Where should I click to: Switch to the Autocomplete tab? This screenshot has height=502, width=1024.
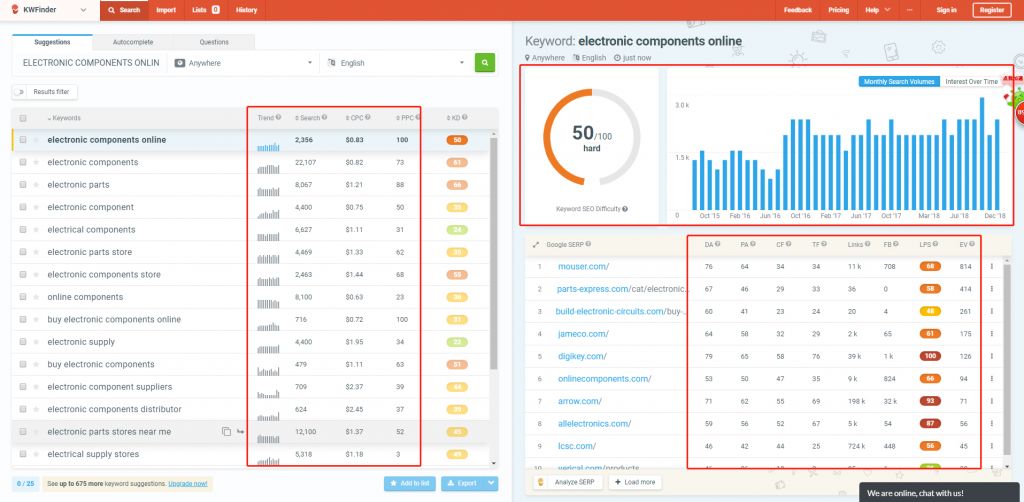click(x=133, y=43)
